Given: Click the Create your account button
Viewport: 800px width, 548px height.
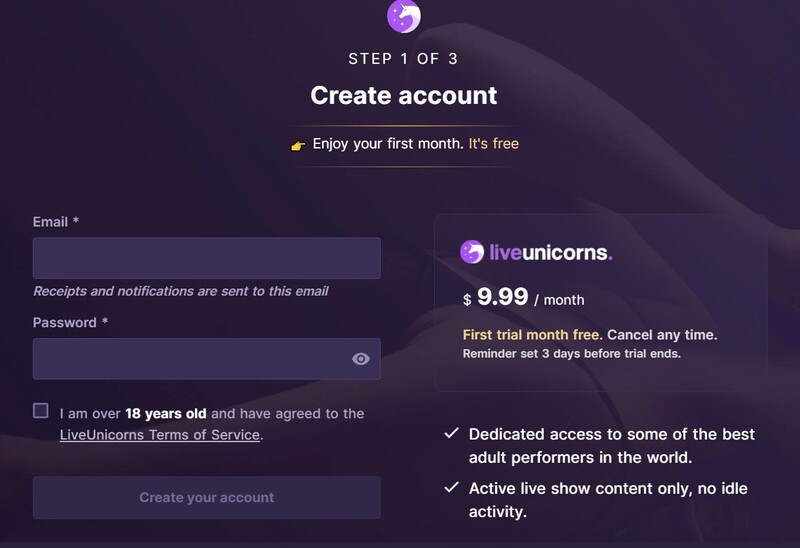Looking at the screenshot, I should (207, 497).
